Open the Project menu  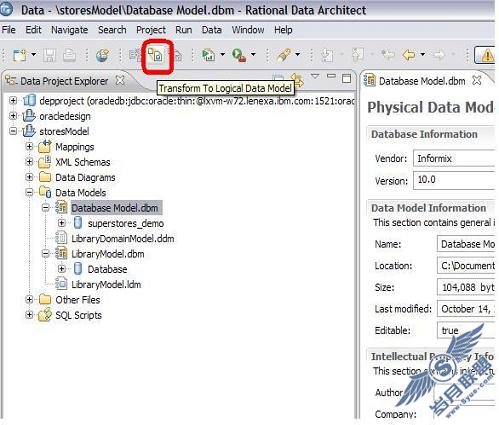point(151,30)
